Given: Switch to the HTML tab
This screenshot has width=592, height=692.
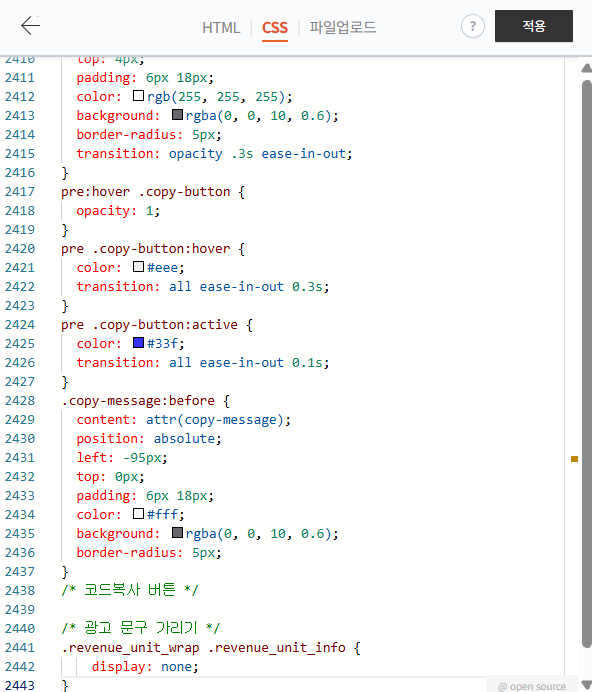Looking at the screenshot, I should point(221,28).
